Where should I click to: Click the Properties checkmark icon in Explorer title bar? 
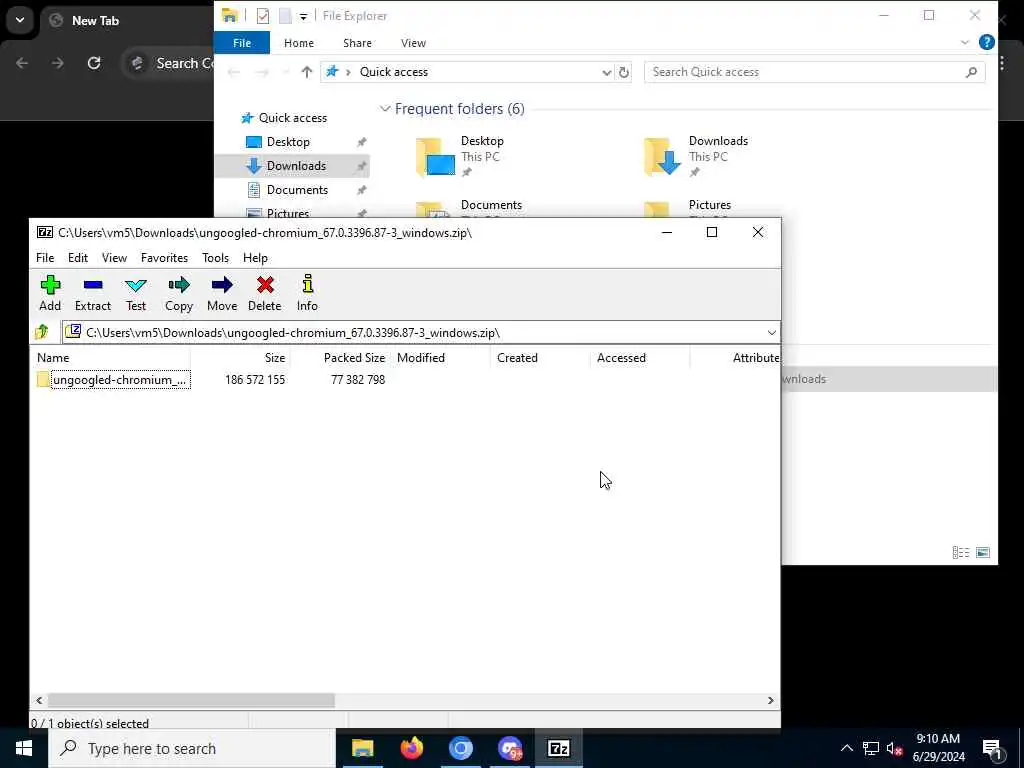(x=263, y=16)
